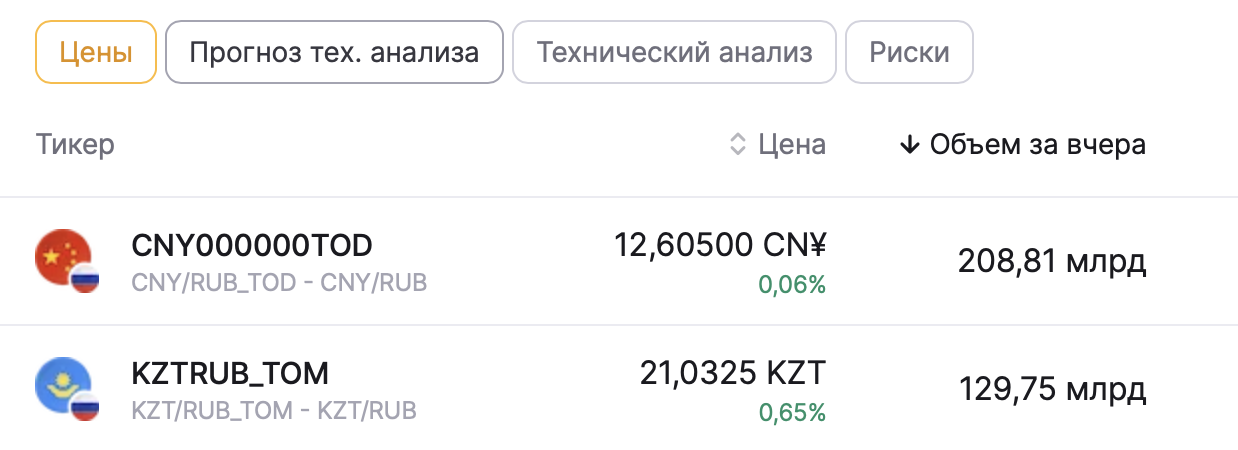1238x450 pixels.
Task: Click the CNY/RUB_TOD - CNY/RUB subtitle
Action: 279,283
